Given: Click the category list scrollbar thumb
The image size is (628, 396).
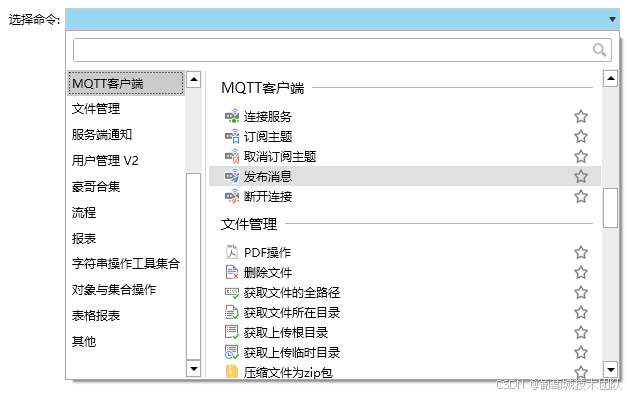Looking at the screenshot, I should click(x=194, y=267).
